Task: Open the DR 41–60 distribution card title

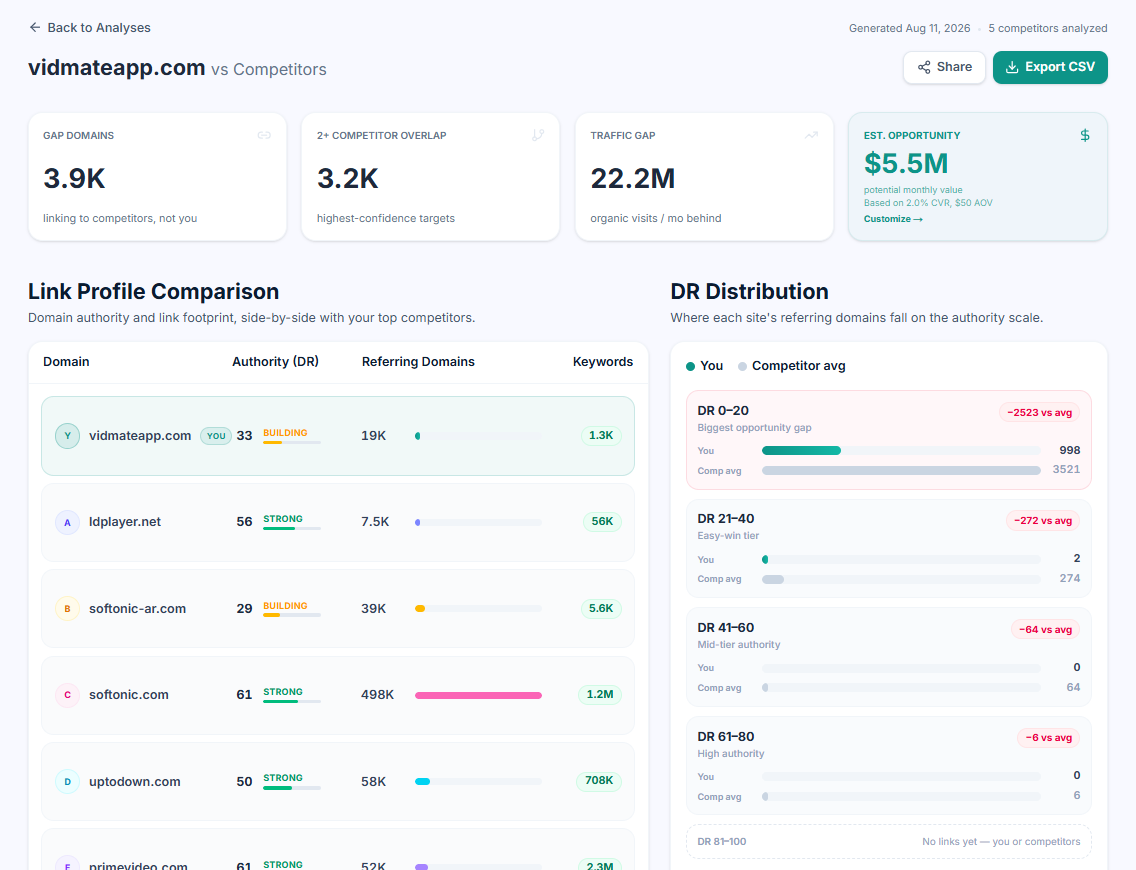Action: pos(725,627)
